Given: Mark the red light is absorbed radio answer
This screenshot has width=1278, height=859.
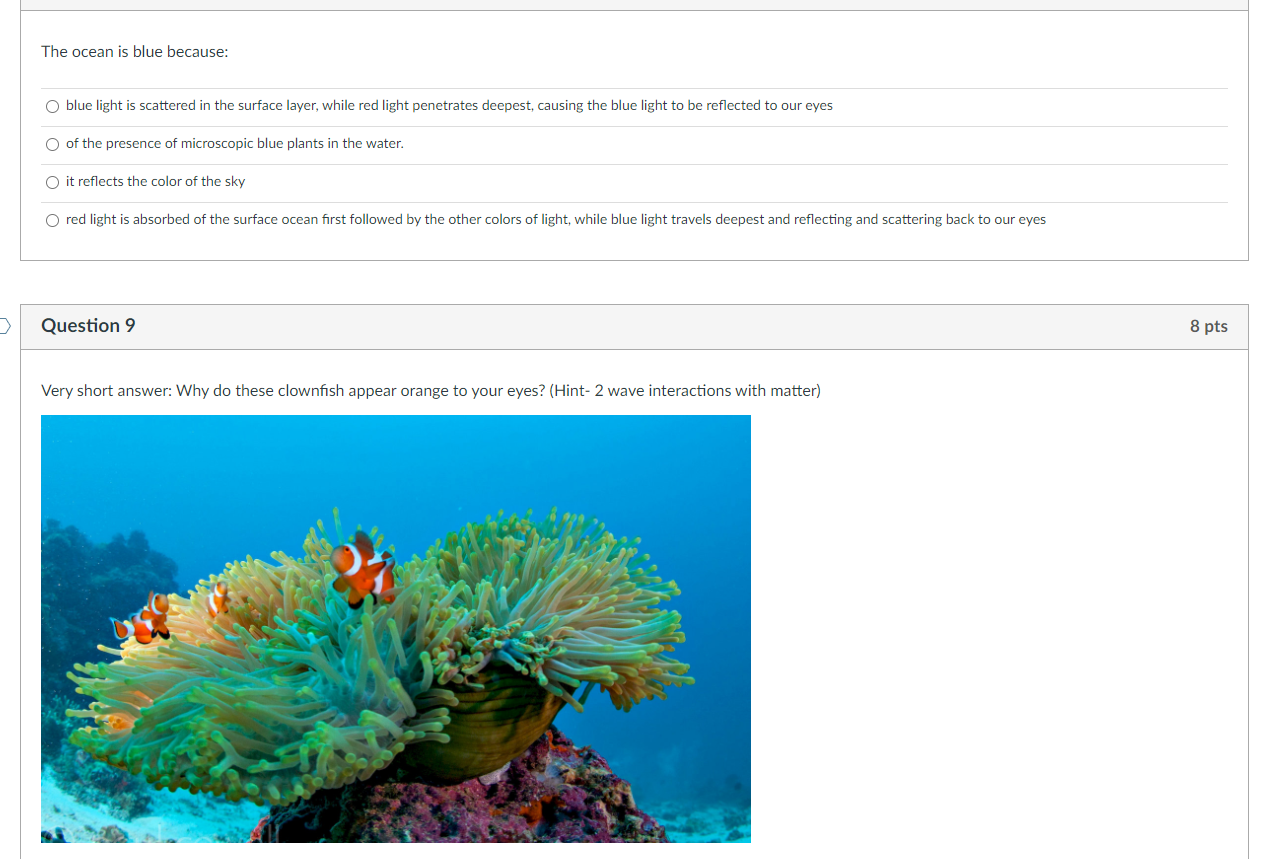Looking at the screenshot, I should point(52,220).
